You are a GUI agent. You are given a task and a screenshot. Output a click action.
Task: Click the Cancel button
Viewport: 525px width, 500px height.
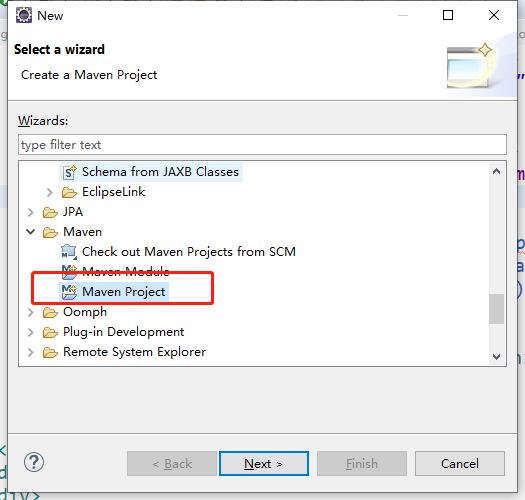coord(460,463)
